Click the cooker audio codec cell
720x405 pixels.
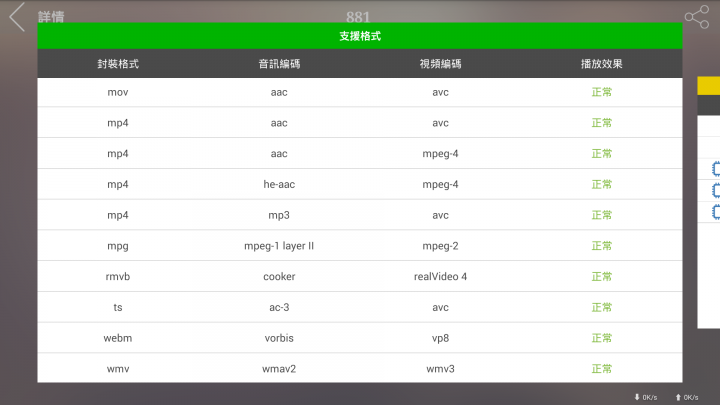tap(279, 277)
